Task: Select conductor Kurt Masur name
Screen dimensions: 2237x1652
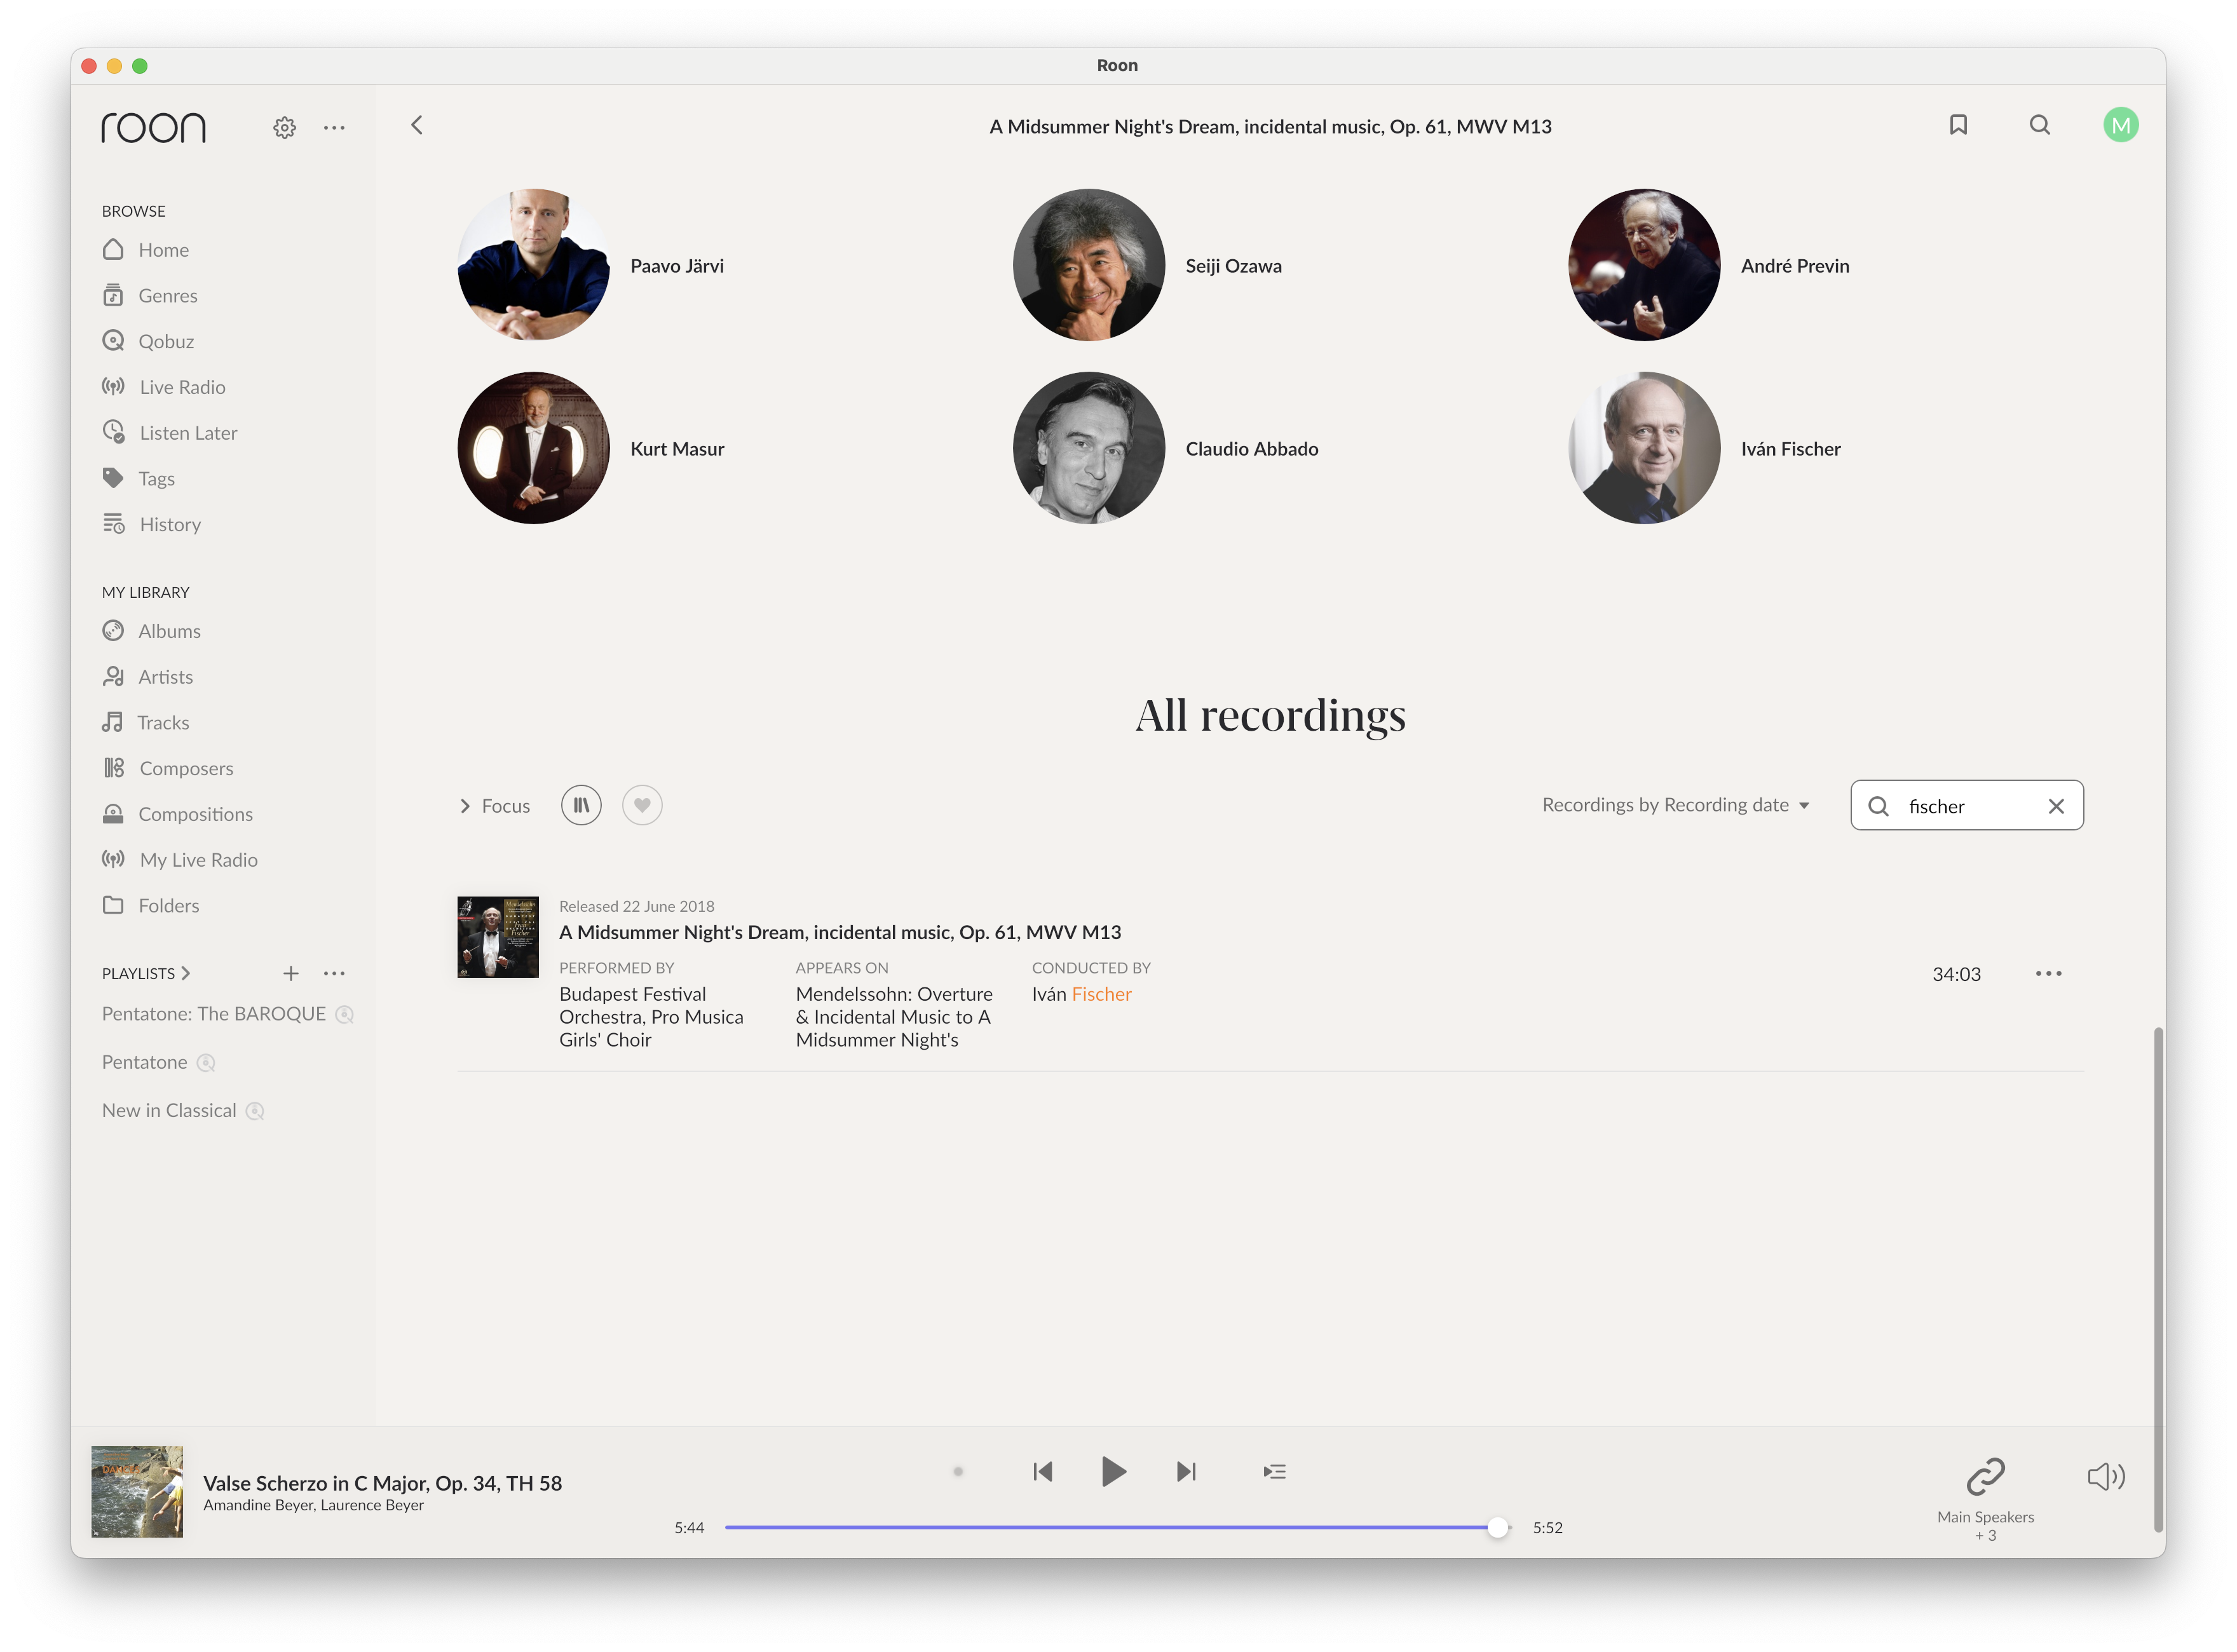Action: point(677,449)
